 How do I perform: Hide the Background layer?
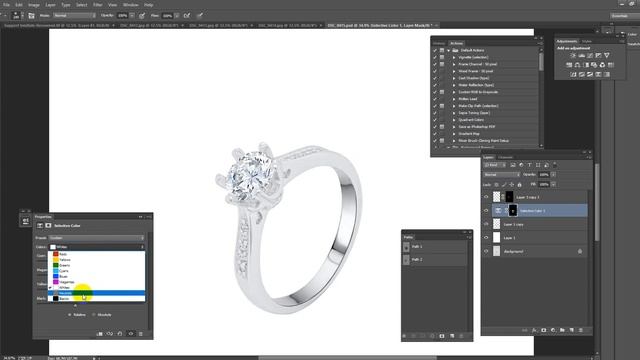[486, 251]
